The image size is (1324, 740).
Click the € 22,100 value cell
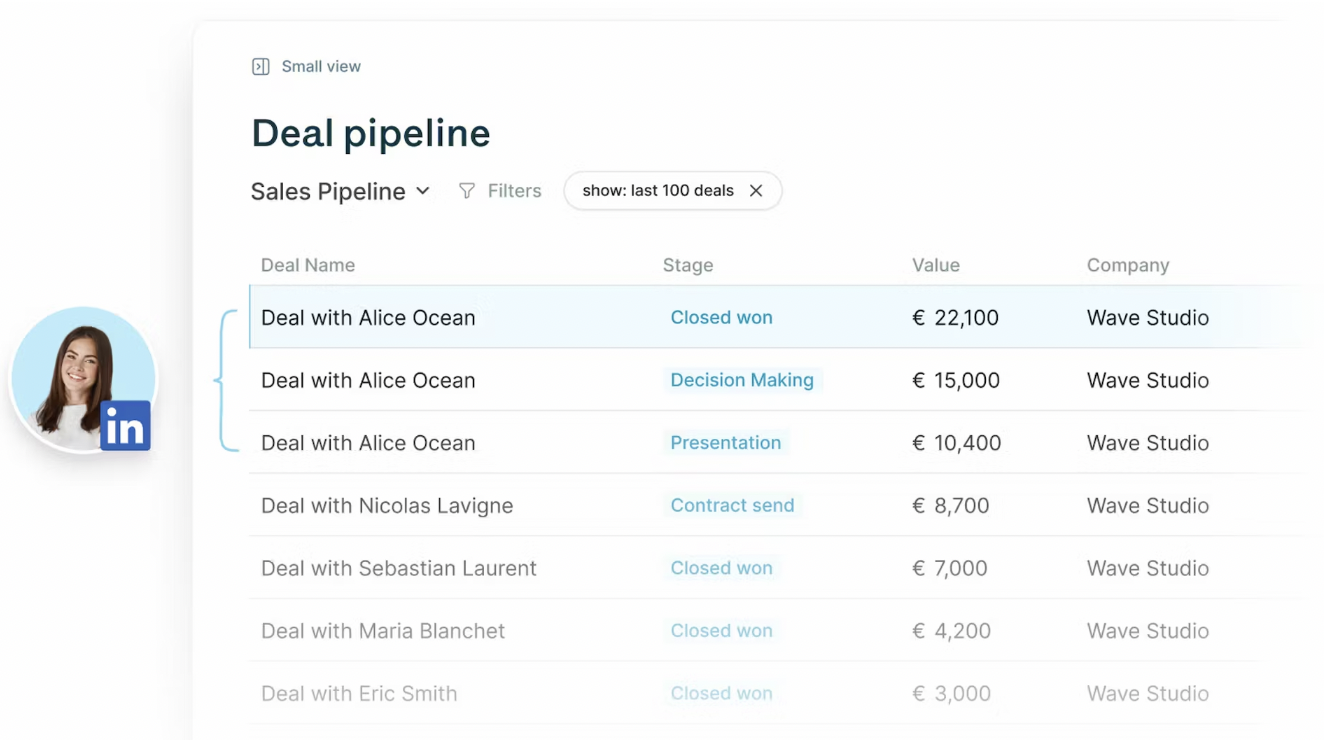pyautogui.click(x=955, y=318)
